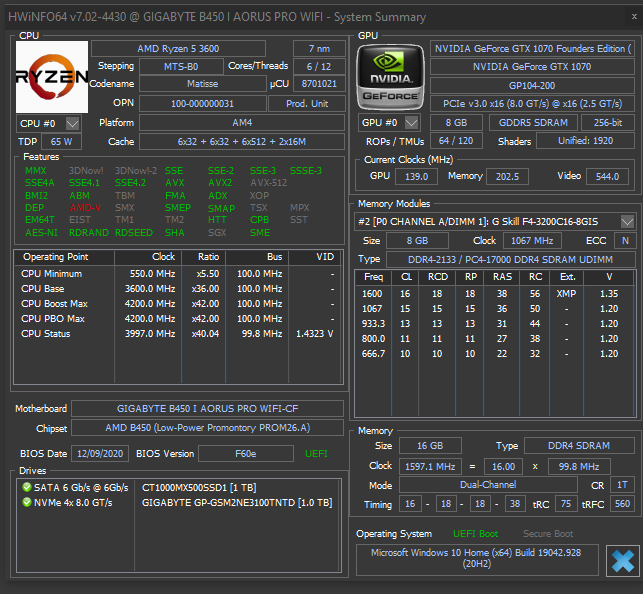Select the CPU Status row
This screenshot has height=594, width=643.
click(x=178, y=334)
